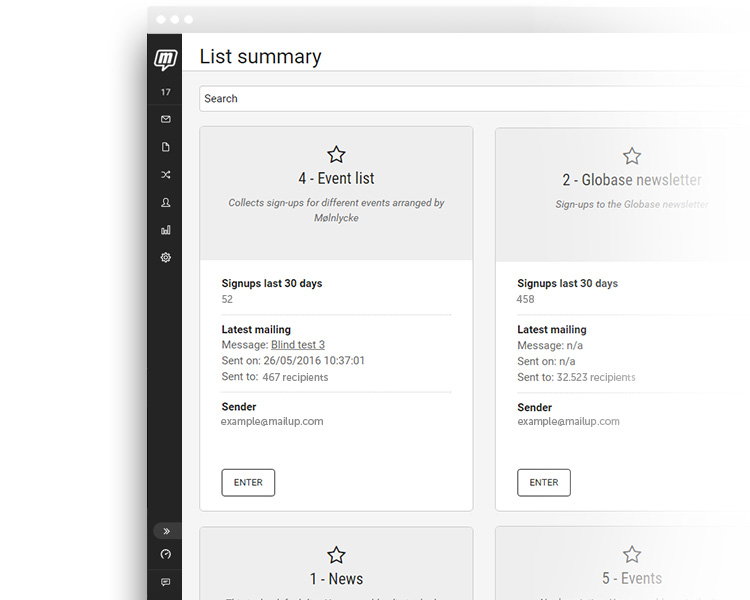This screenshot has height=600, width=750.
Task: Open the bar chart statistics icon
Action: pyautogui.click(x=165, y=230)
